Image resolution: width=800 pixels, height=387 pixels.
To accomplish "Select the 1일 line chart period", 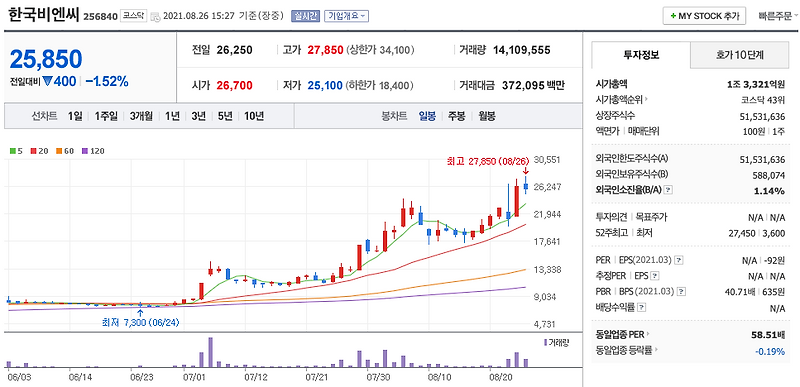I will [74, 116].
